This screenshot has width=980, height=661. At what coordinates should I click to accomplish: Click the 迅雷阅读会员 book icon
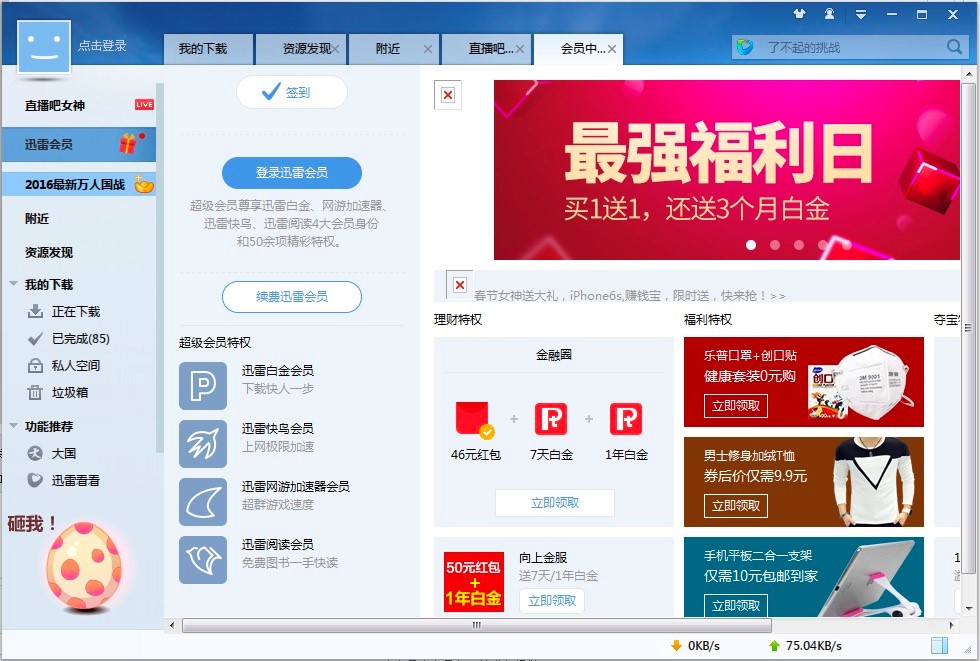tap(203, 560)
